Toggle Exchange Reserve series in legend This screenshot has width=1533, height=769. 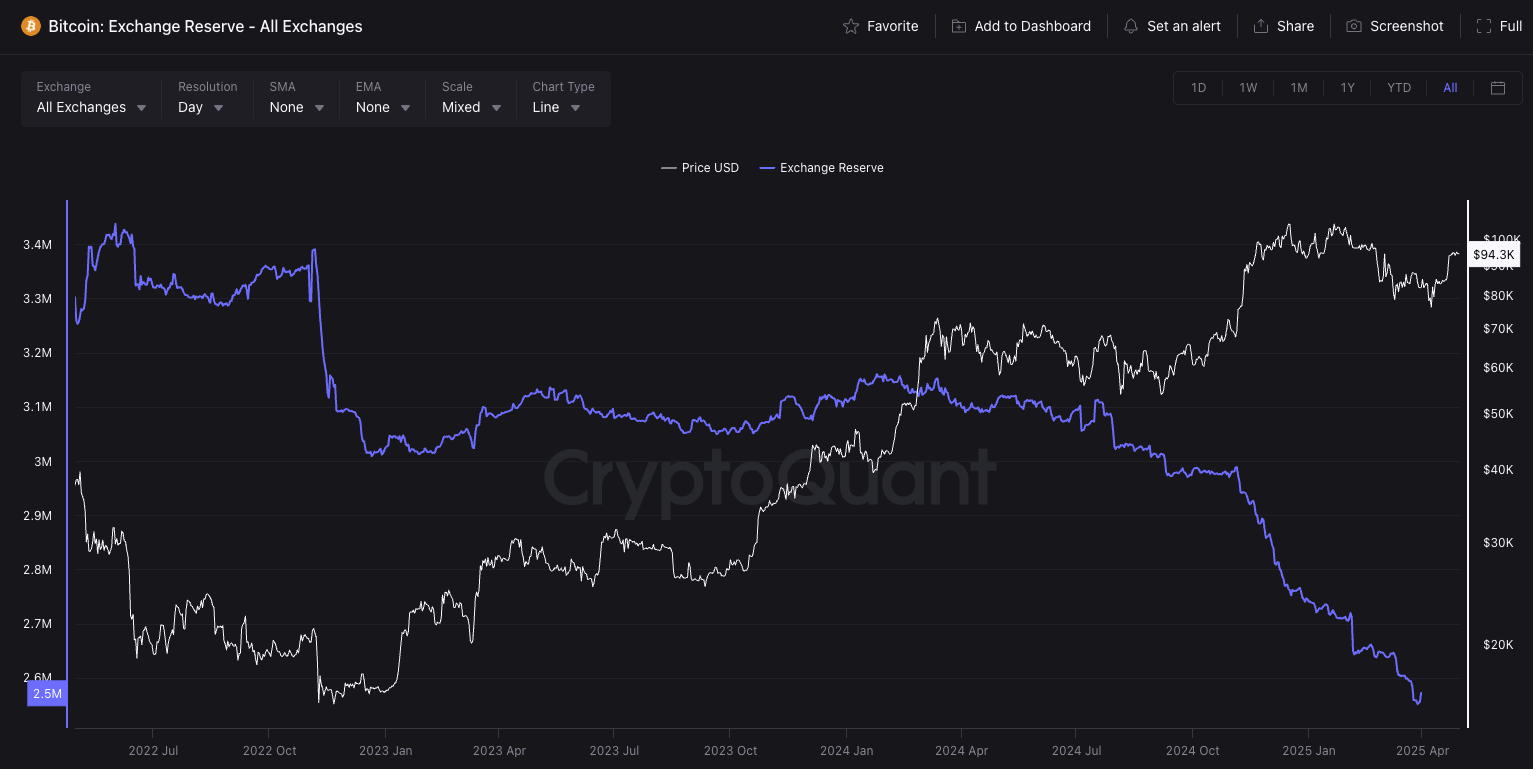click(822, 168)
